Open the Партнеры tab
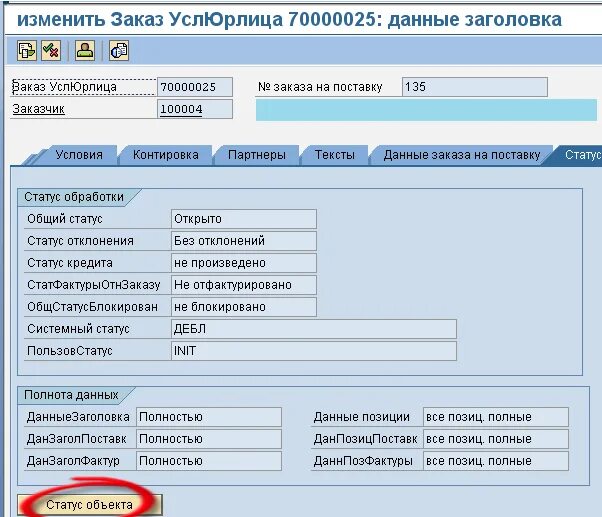The height and width of the screenshot is (517, 602). coord(256,155)
